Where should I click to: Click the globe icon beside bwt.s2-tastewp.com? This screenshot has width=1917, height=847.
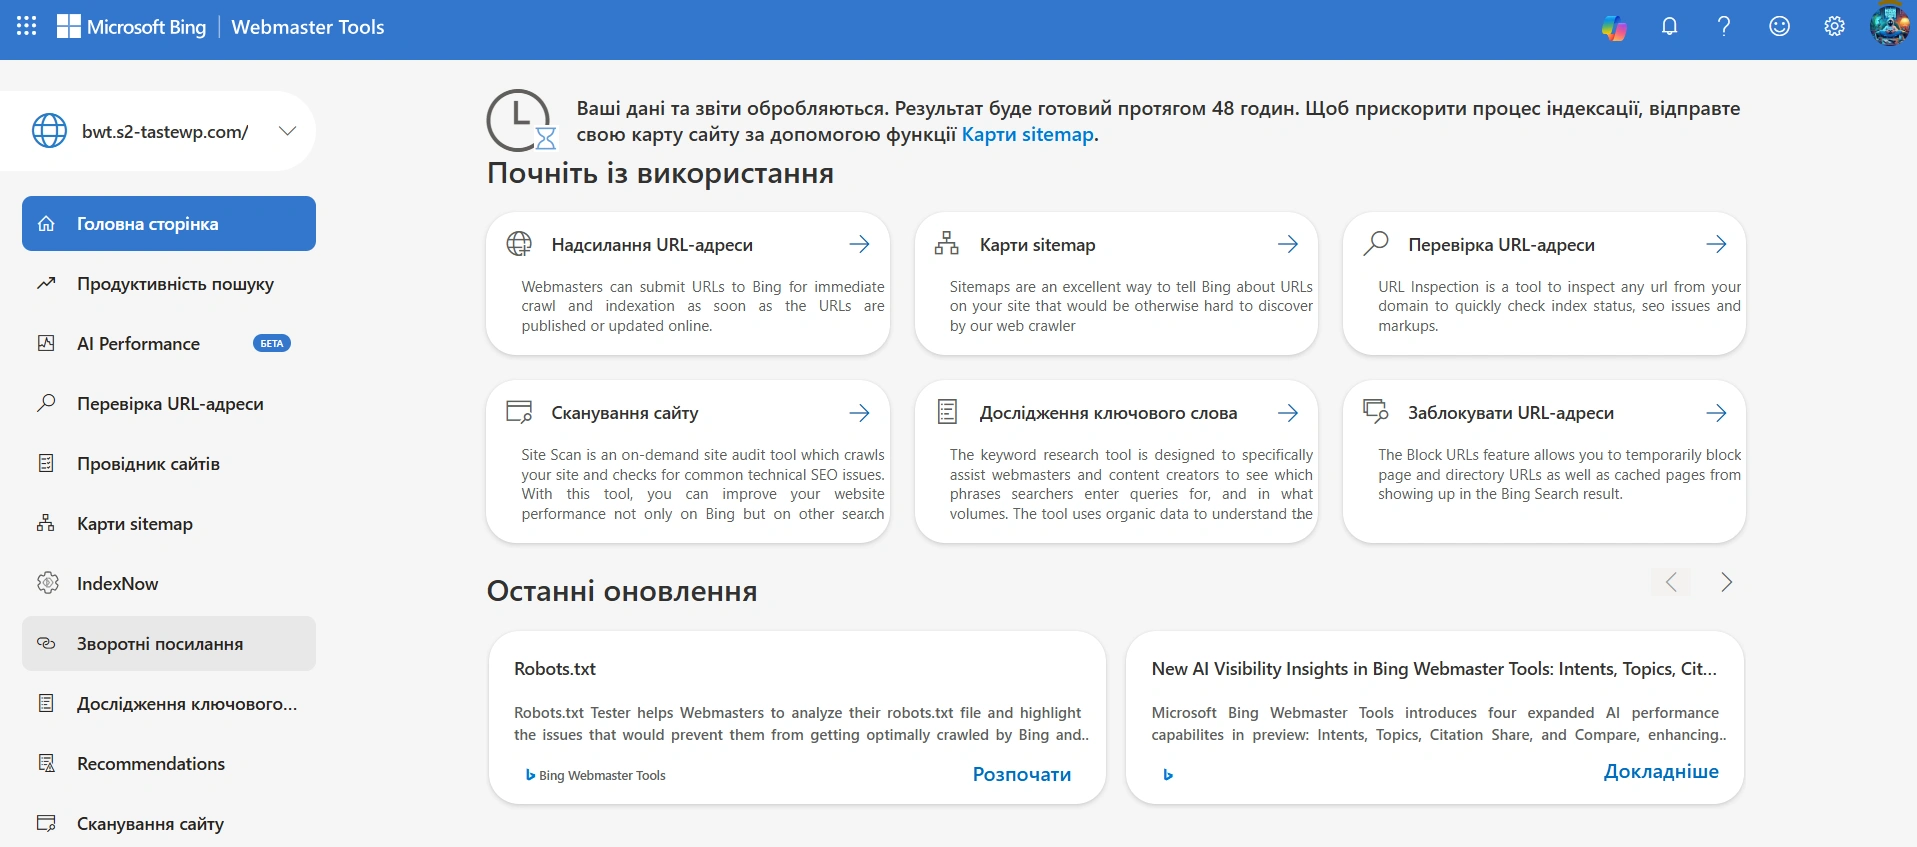[x=49, y=131]
